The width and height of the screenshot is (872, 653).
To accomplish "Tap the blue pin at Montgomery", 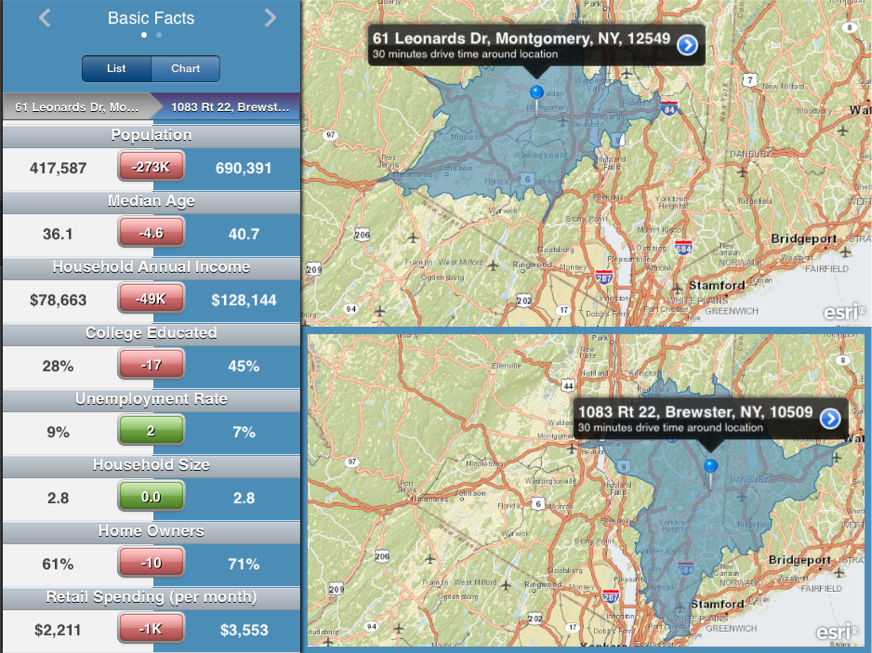I will tap(536, 93).
